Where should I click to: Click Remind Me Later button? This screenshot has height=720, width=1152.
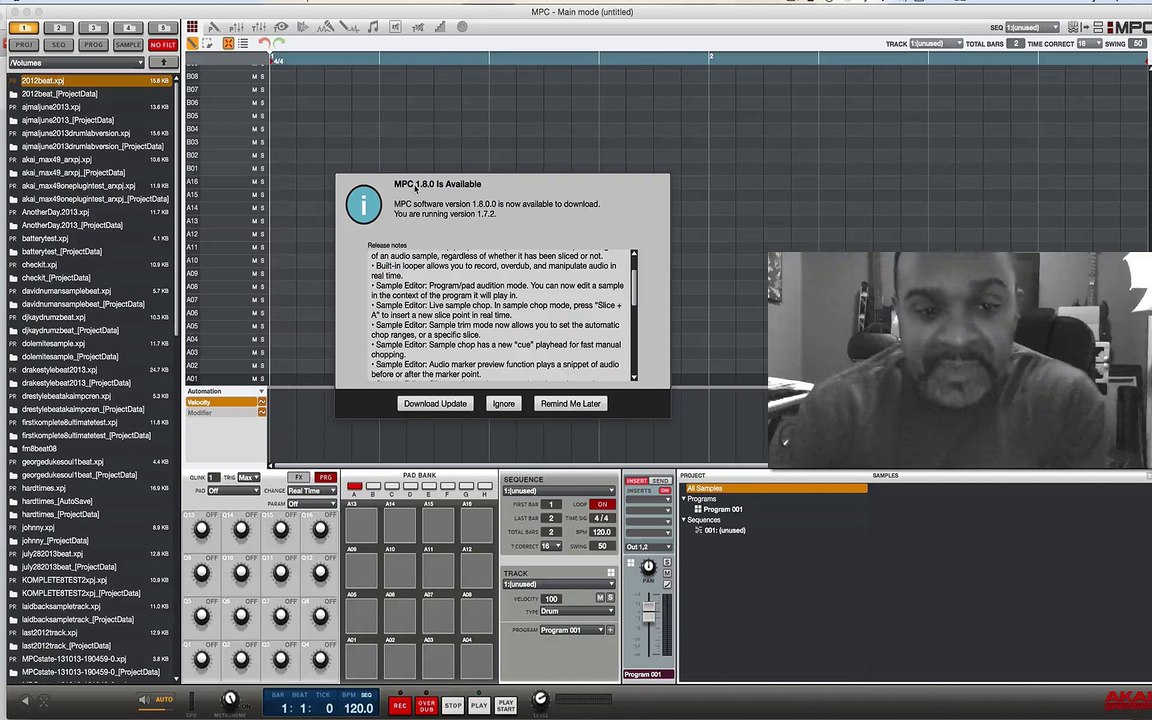(570, 403)
